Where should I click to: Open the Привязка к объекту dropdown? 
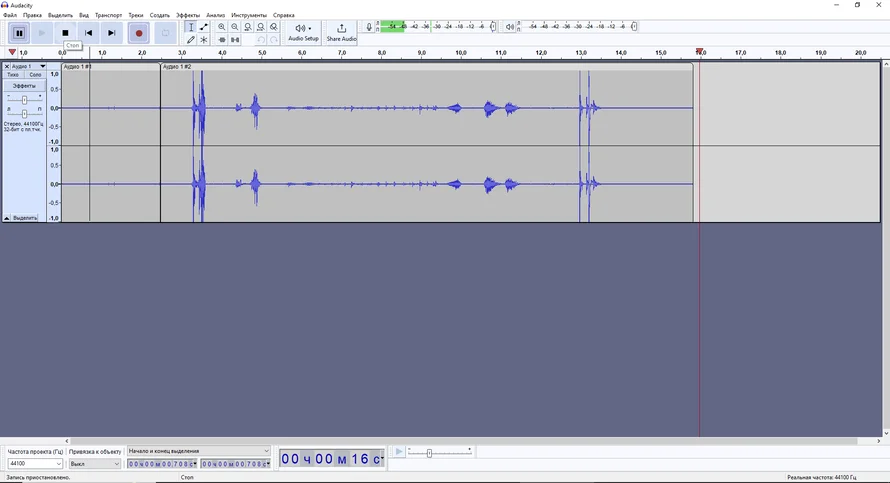(x=116, y=464)
